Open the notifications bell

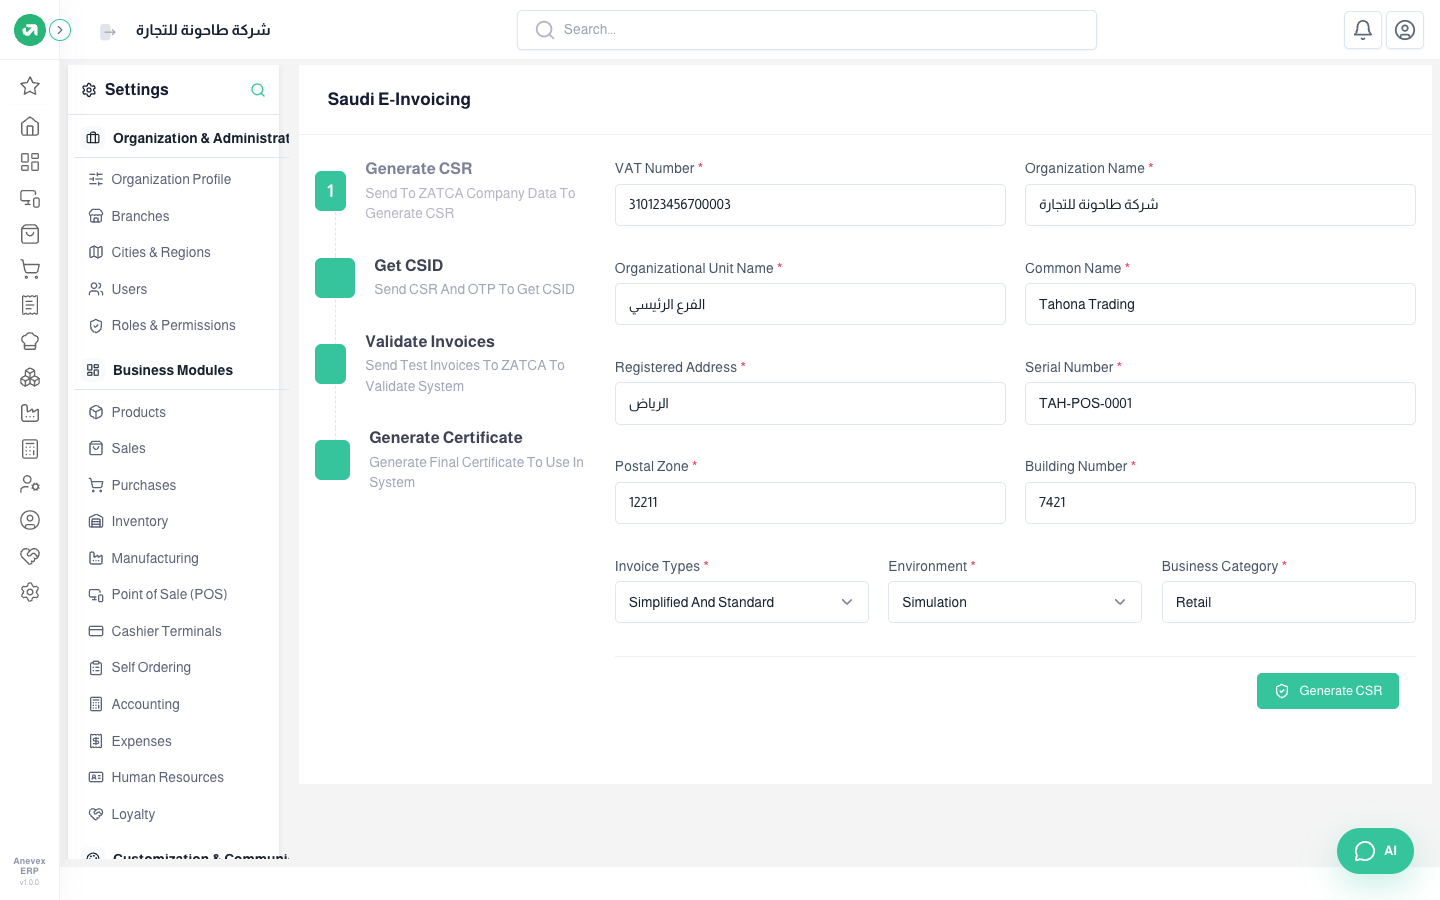[x=1363, y=30]
